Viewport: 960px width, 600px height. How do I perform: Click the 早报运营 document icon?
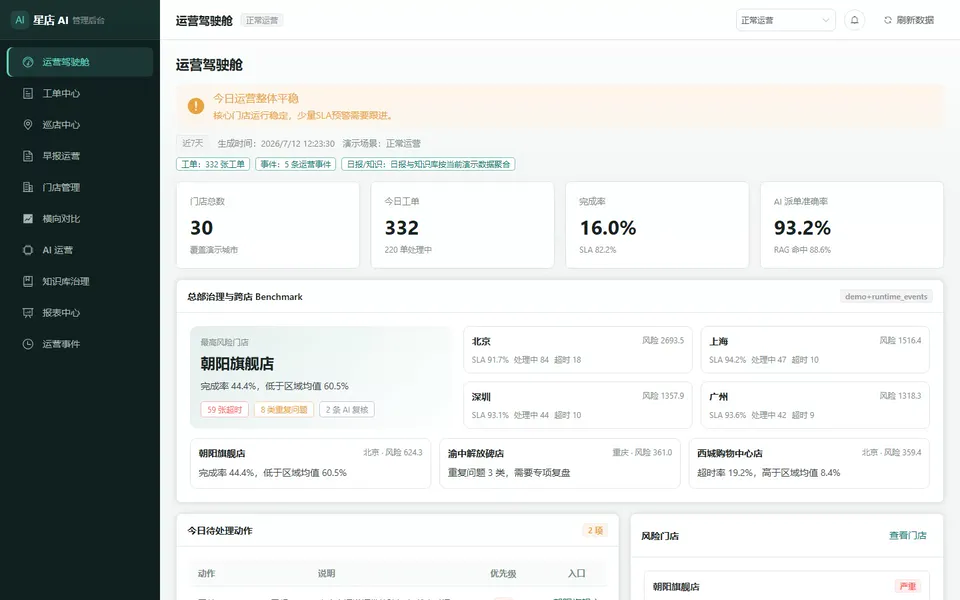point(28,156)
